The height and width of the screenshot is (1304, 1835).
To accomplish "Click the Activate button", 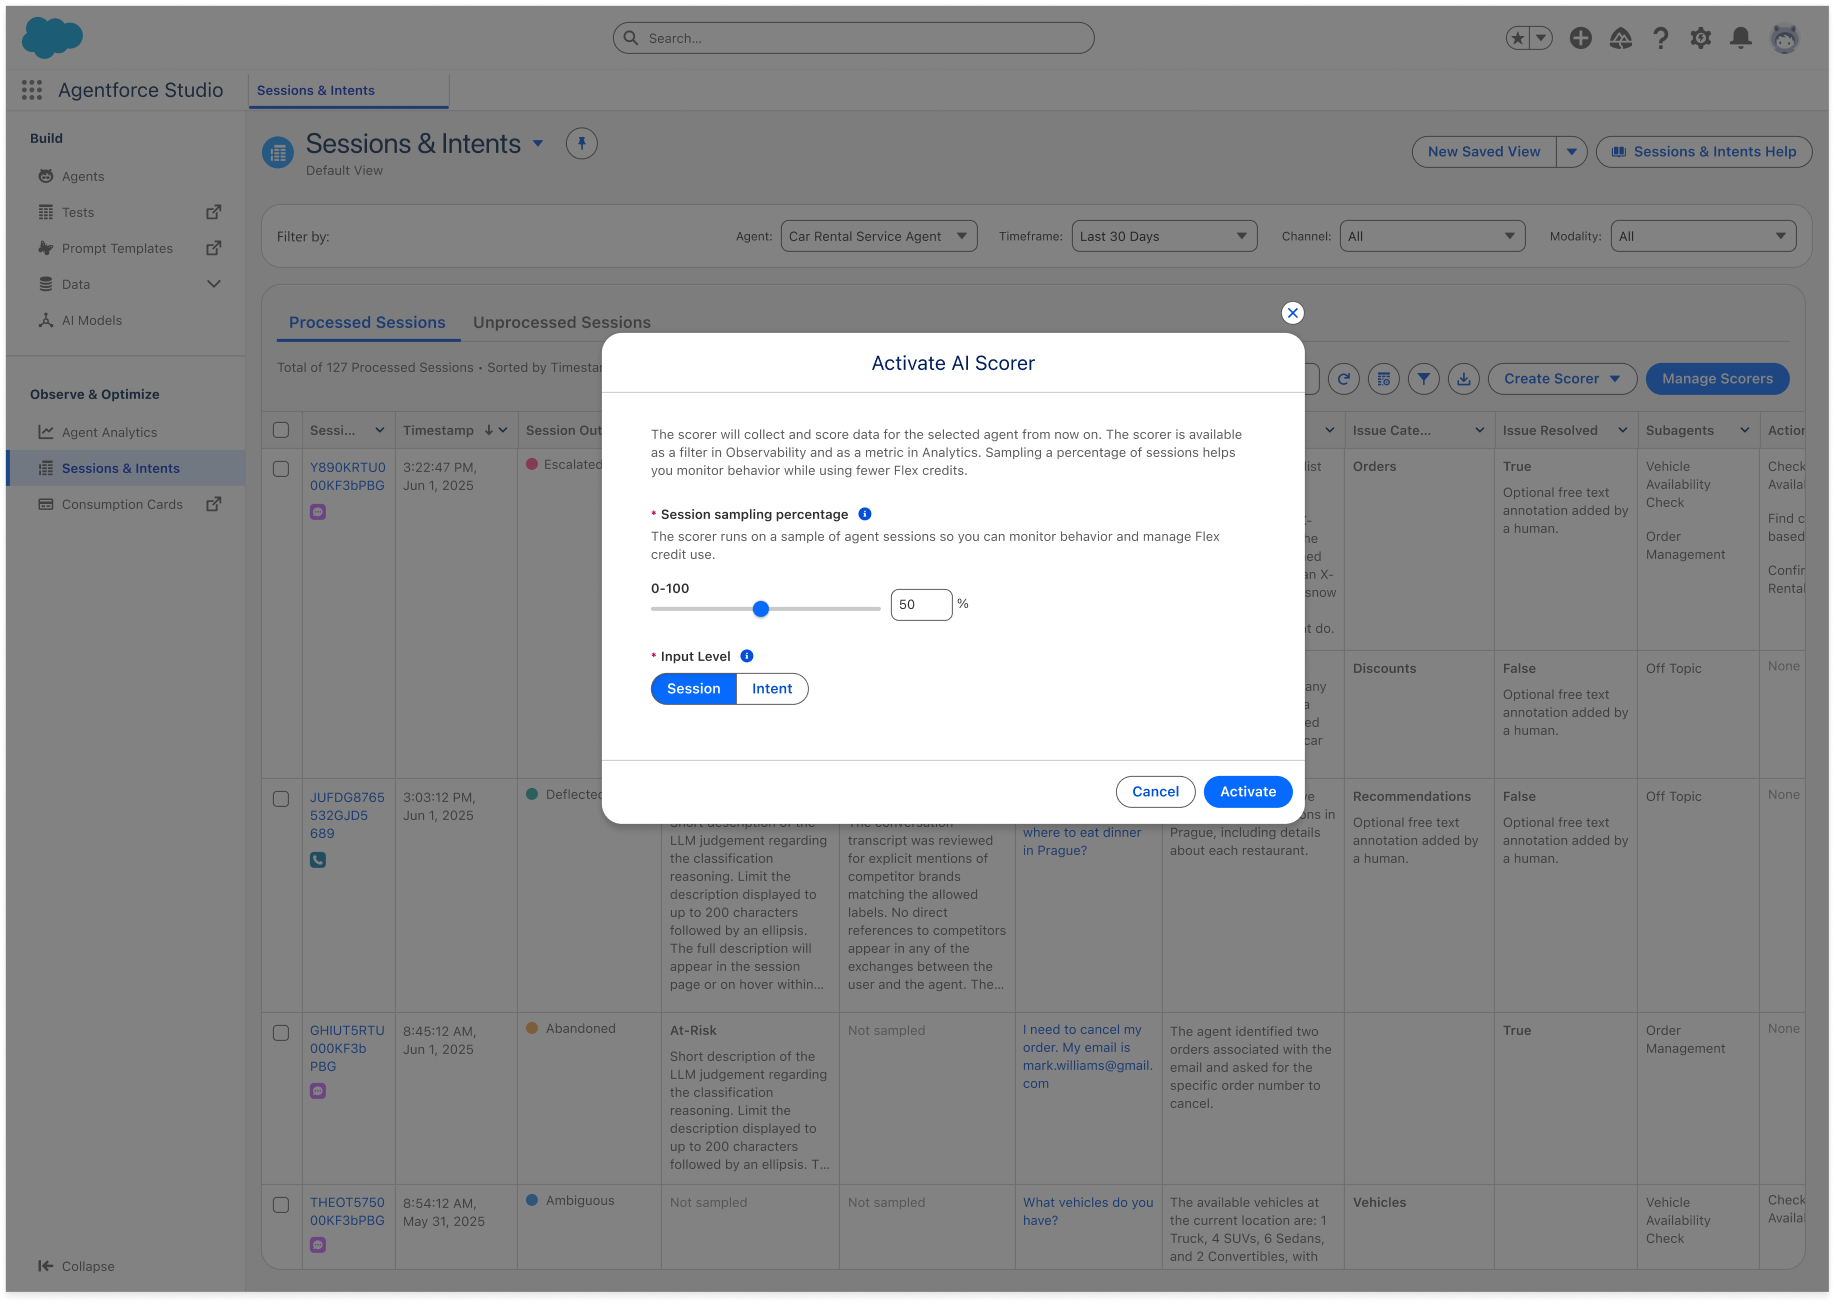I will [x=1248, y=792].
